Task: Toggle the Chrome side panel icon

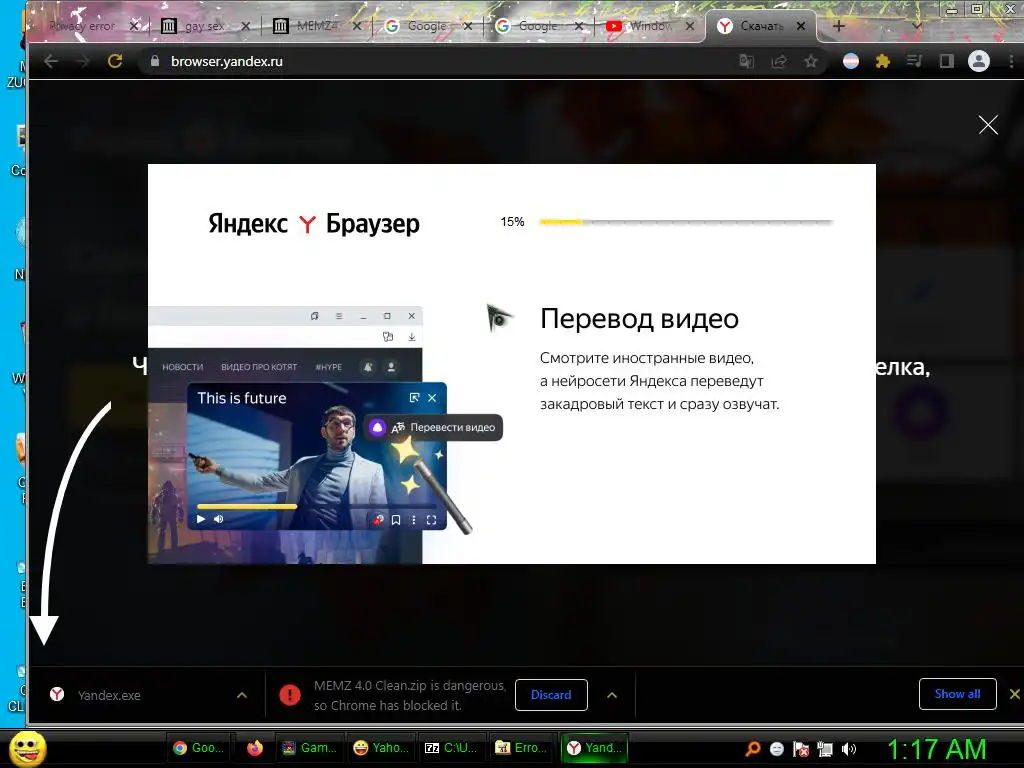Action: [946, 61]
